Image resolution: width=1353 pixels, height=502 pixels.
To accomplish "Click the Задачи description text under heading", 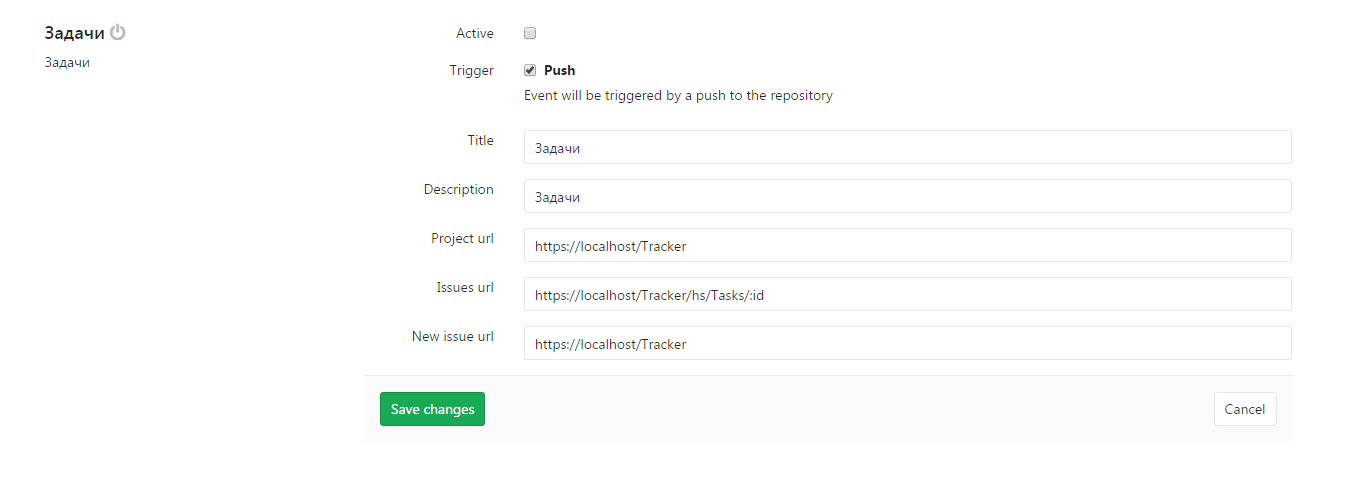I will click(67, 62).
